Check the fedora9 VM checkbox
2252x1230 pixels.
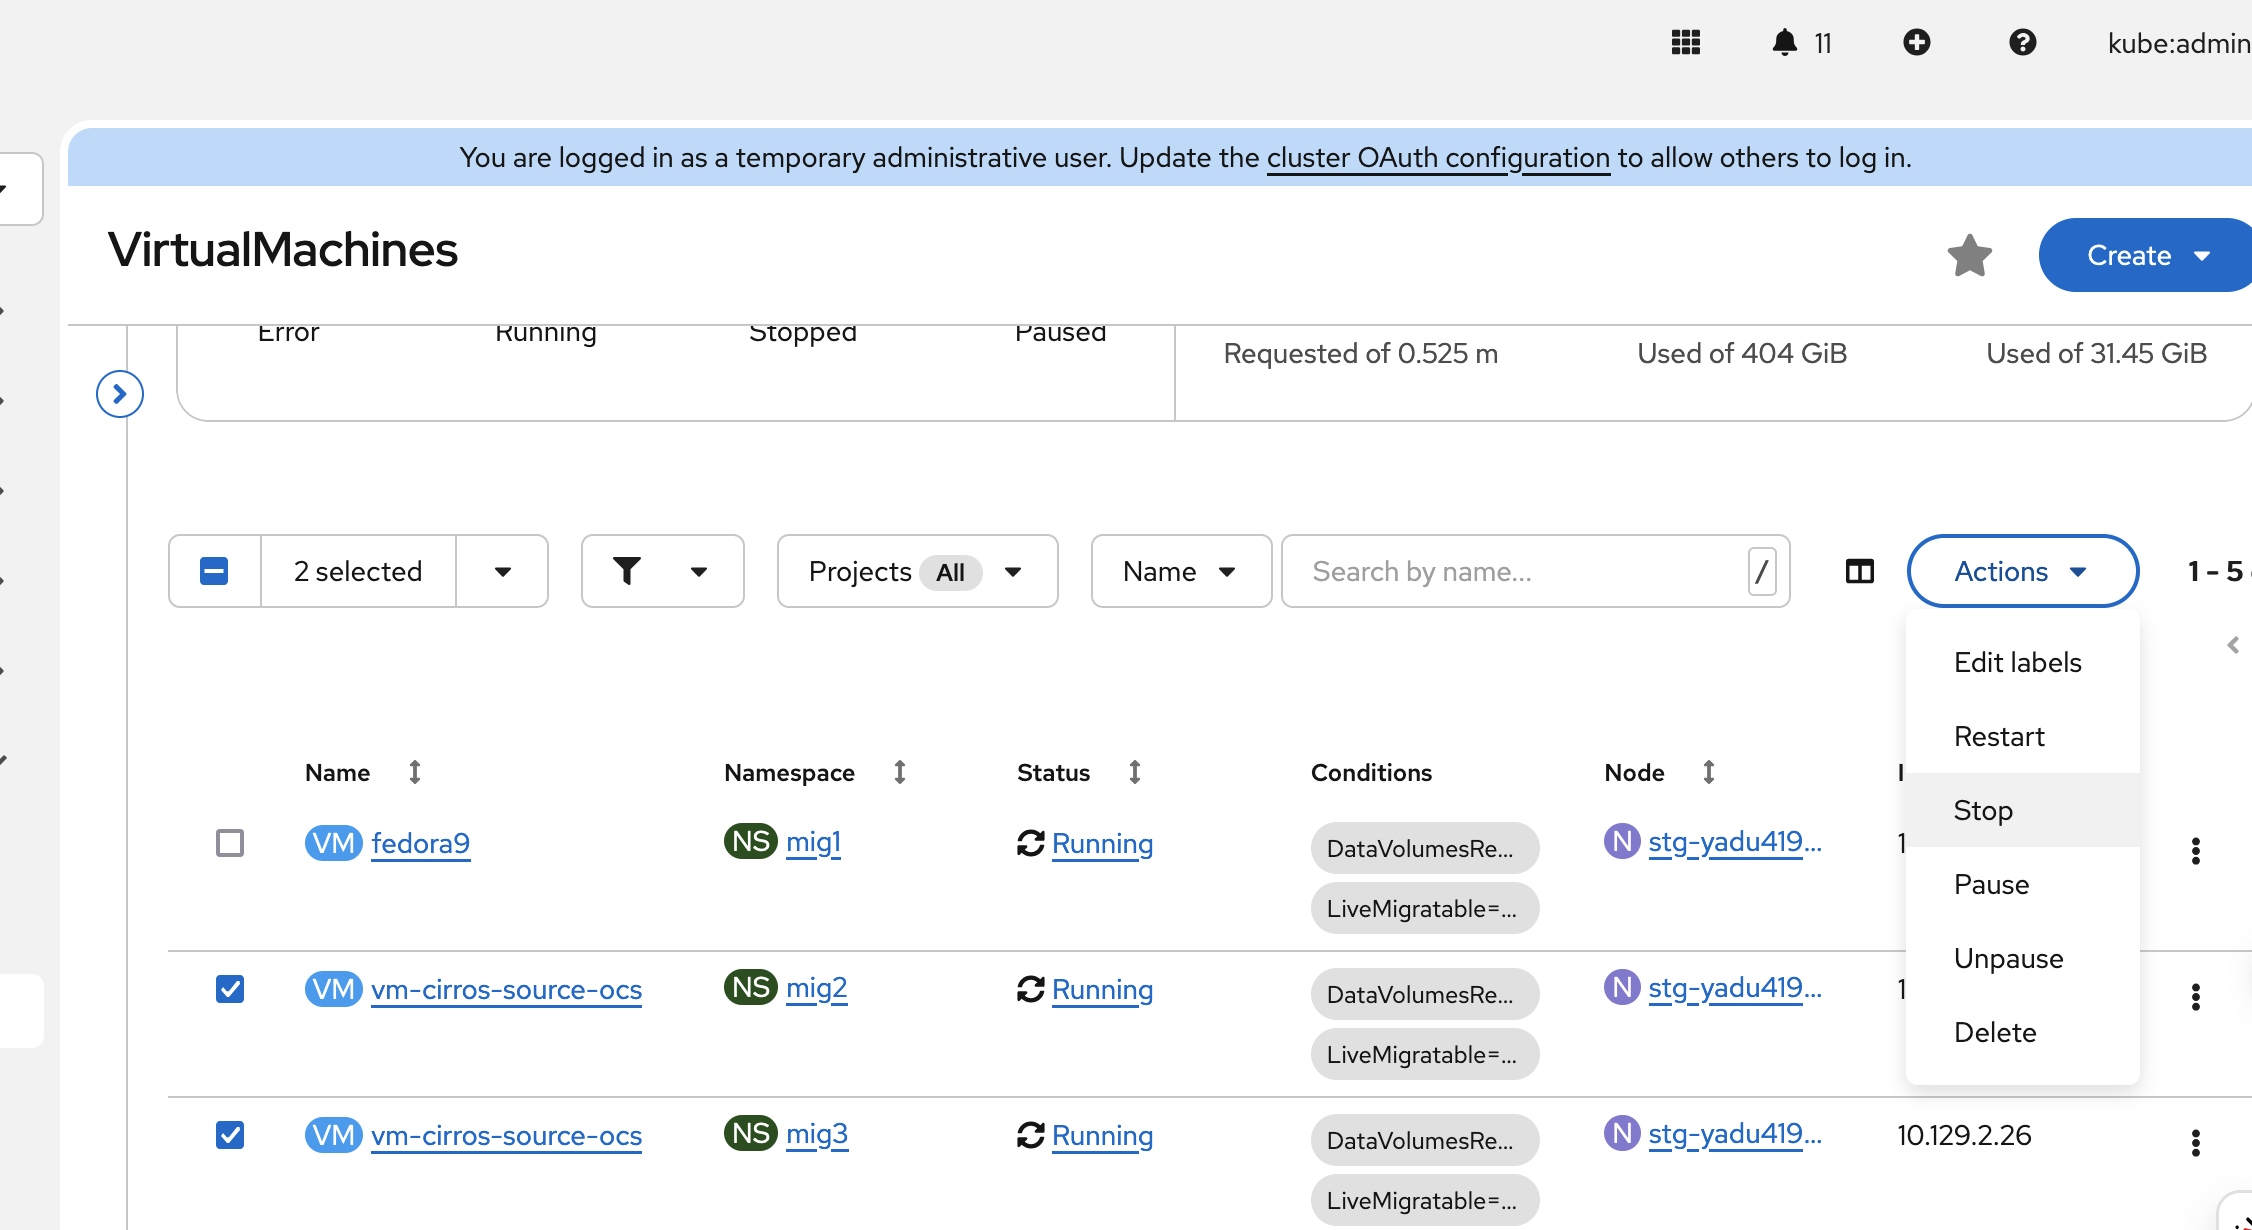tap(230, 843)
